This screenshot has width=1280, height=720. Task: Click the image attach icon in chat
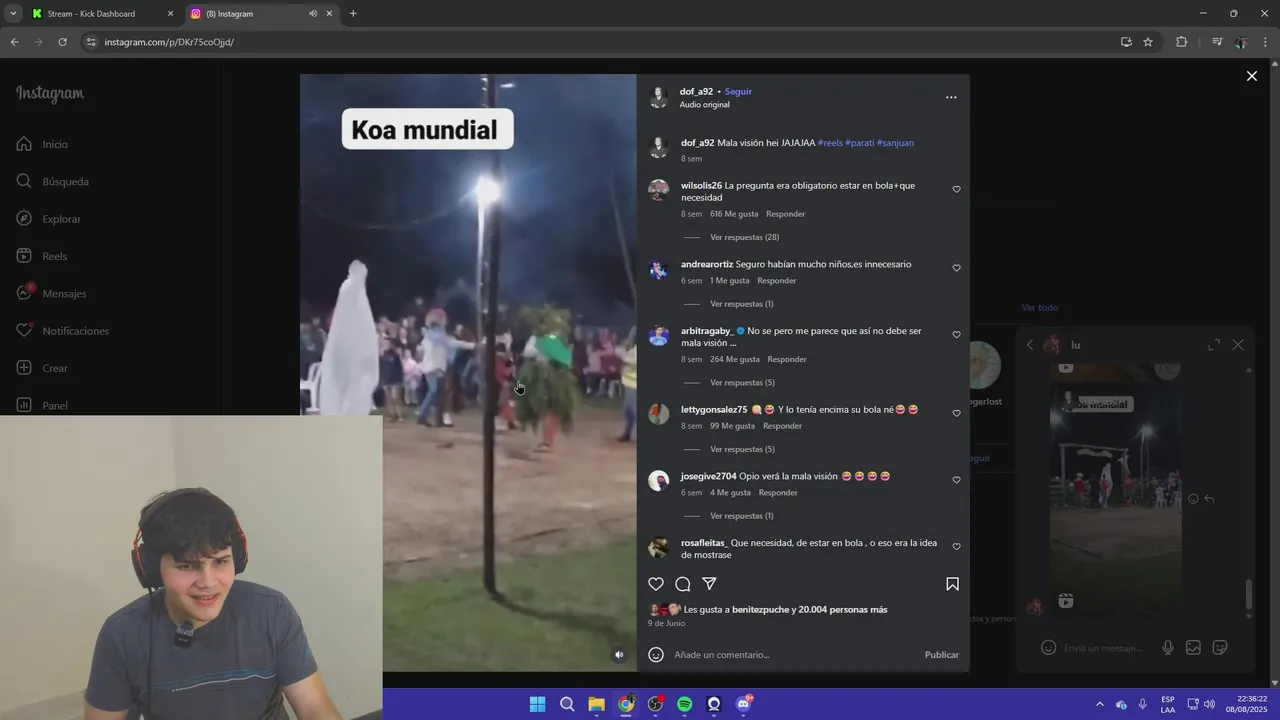[x=1193, y=648]
